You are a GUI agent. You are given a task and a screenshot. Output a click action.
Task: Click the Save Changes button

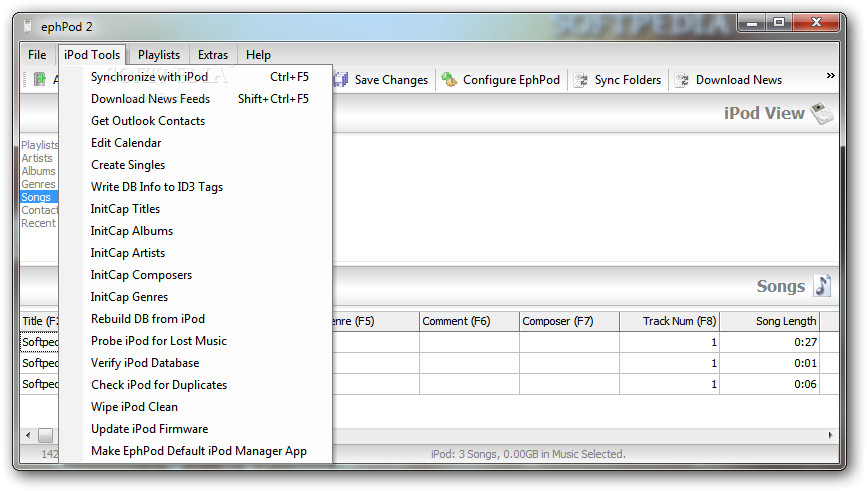[382, 80]
